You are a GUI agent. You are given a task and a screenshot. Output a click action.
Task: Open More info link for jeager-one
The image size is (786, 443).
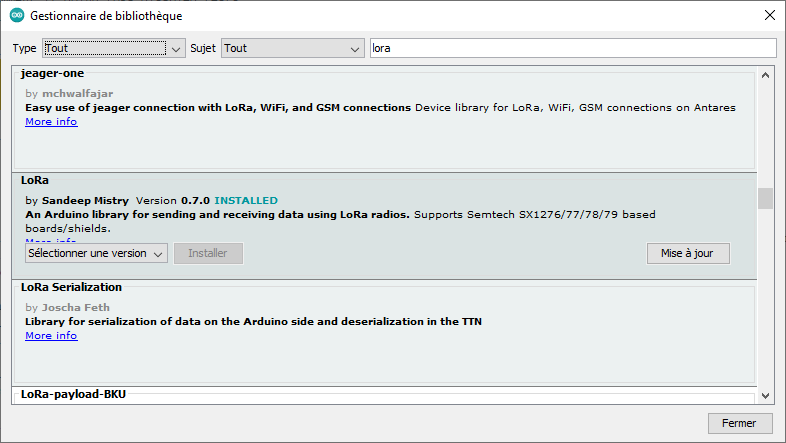coord(51,122)
